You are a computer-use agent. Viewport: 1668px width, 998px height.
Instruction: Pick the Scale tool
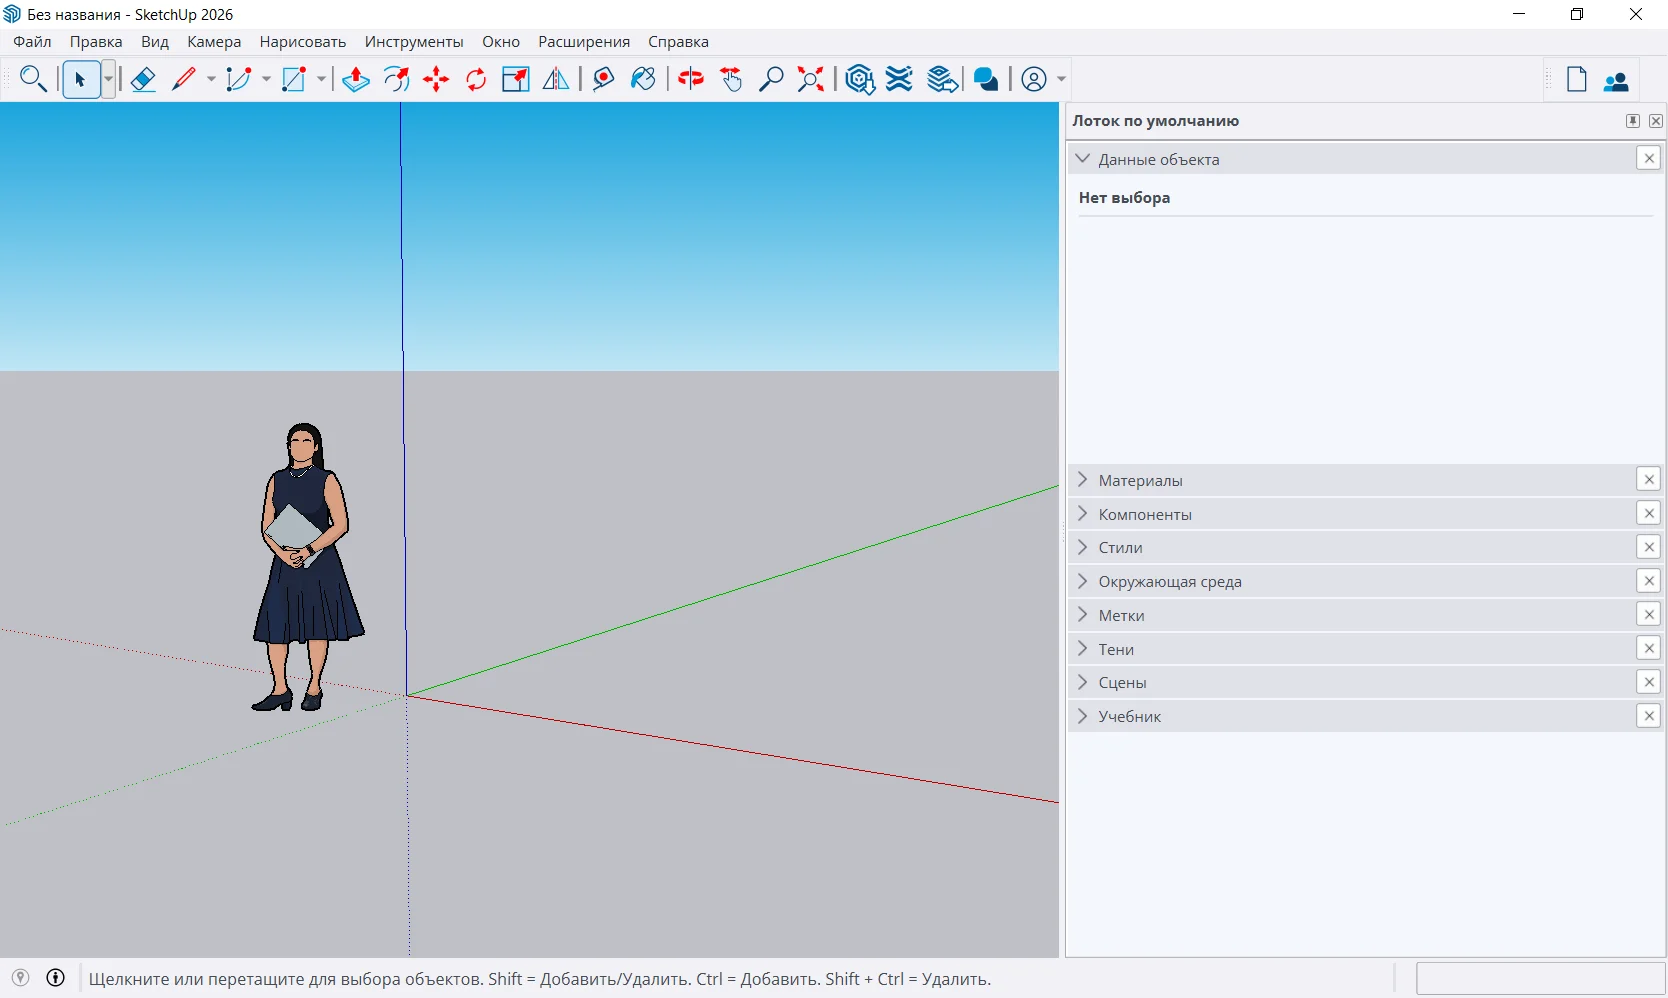pyautogui.click(x=516, y=79)
